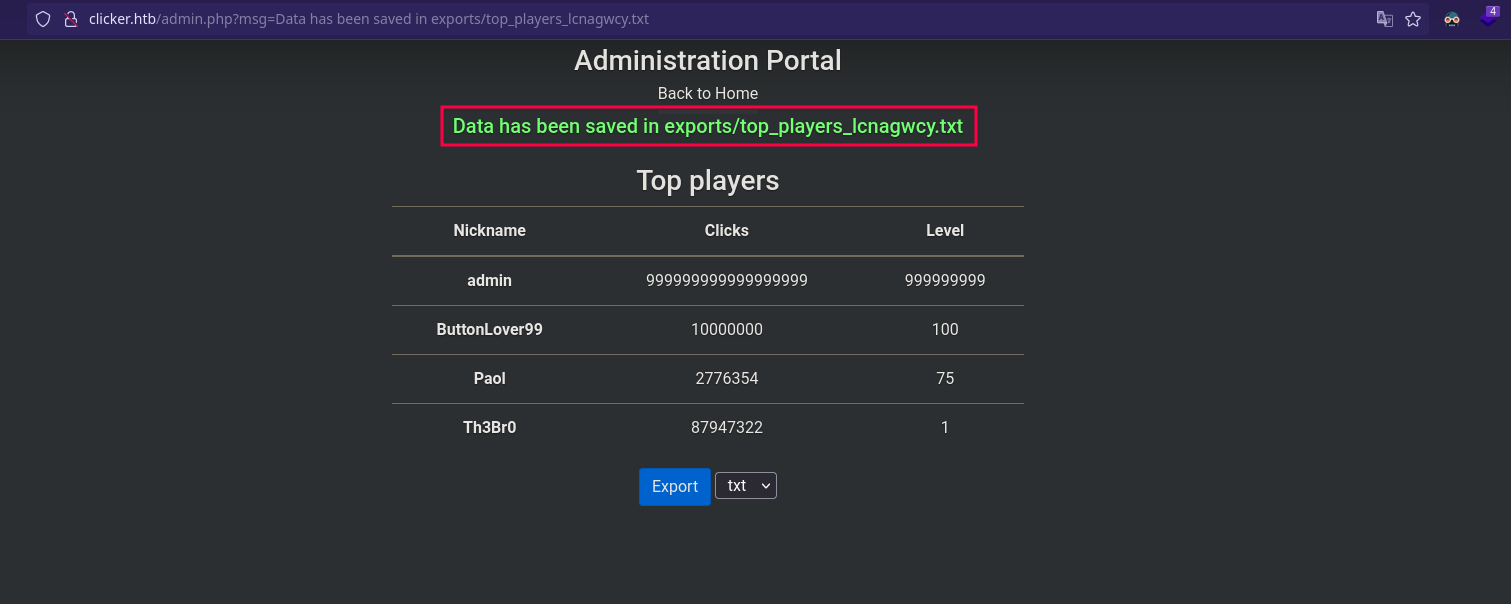Bookmark this page with the star icon
Viewport: 1511px width, 604px height.
point(1413,19)
